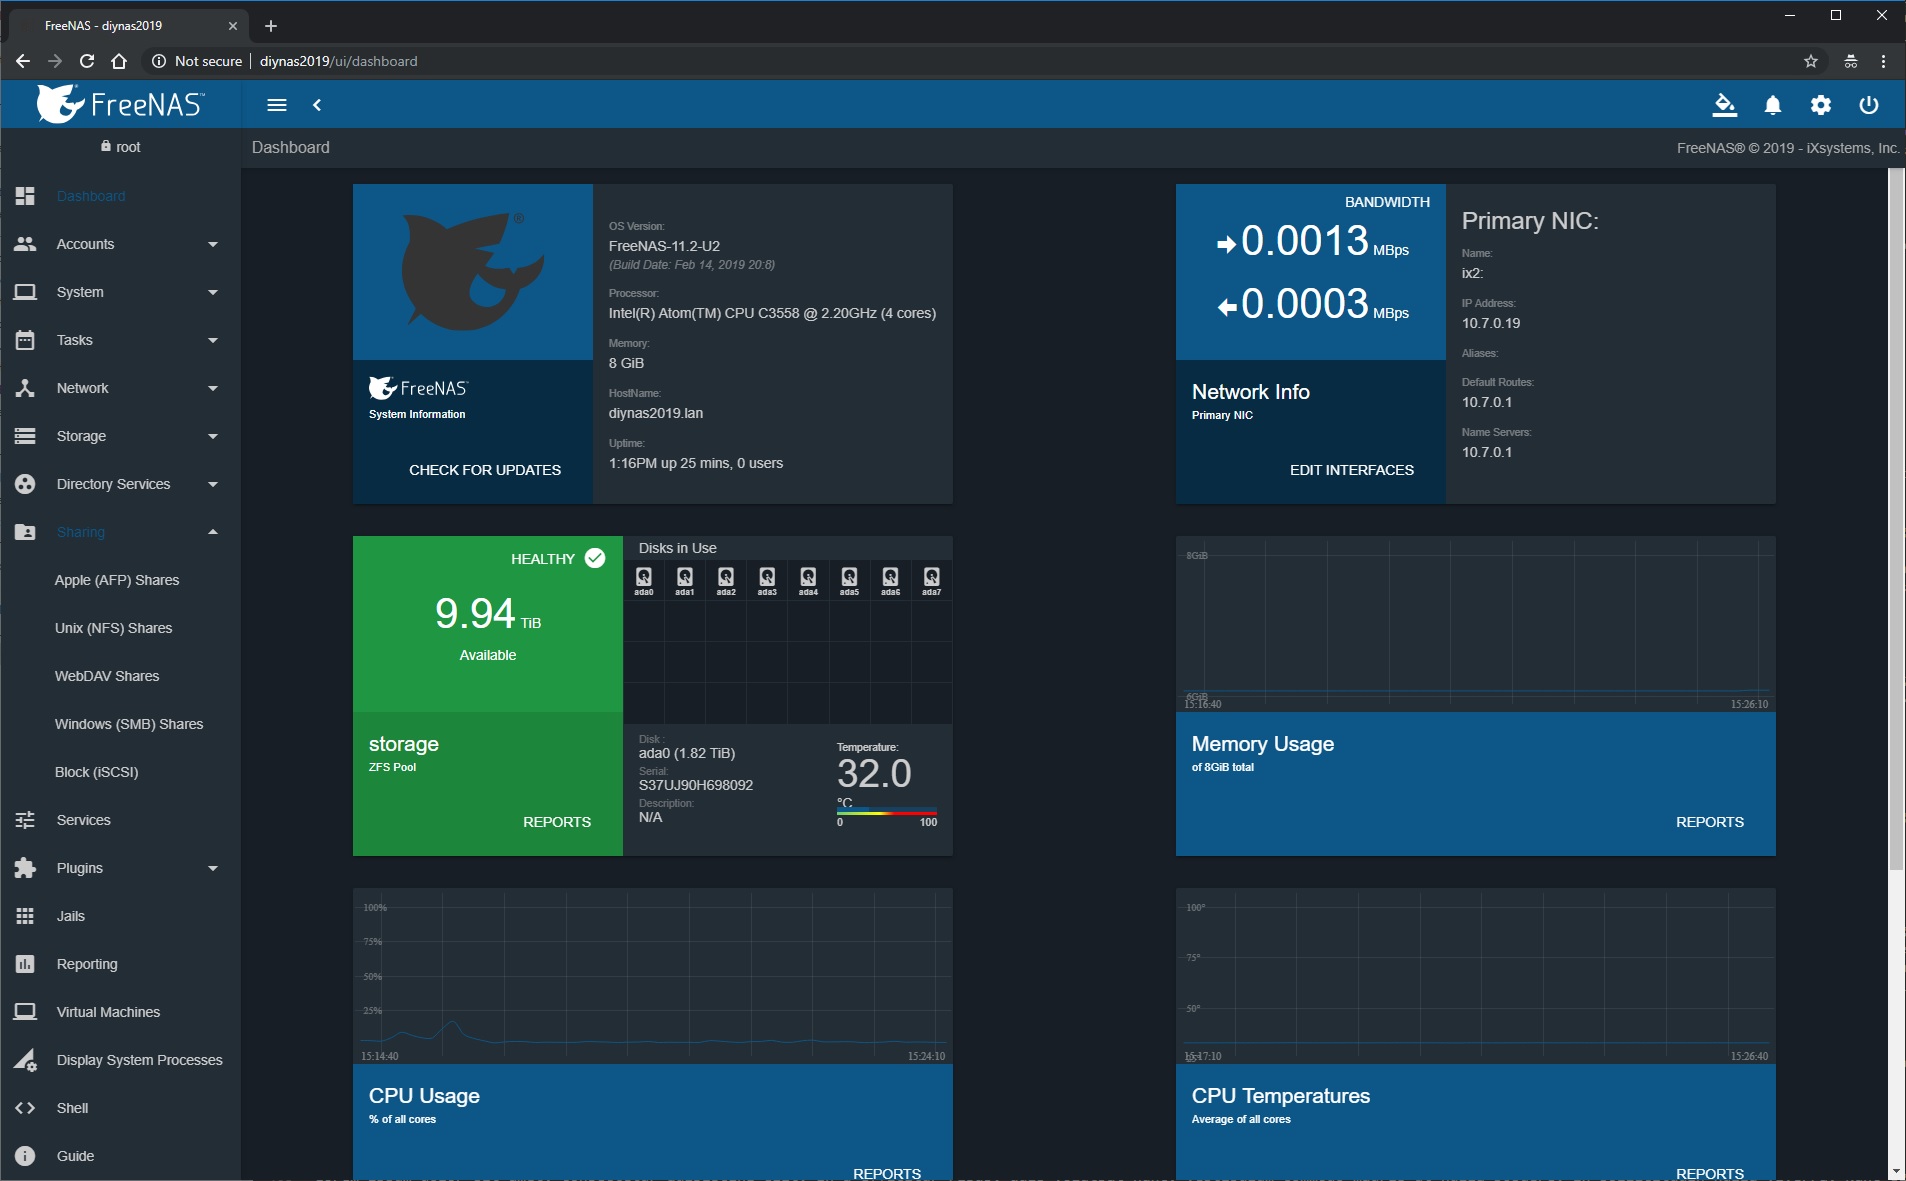Click the HEALTHY status checkmark
The height and width of the screenshot is (1181, 1906).
point(595,558)
